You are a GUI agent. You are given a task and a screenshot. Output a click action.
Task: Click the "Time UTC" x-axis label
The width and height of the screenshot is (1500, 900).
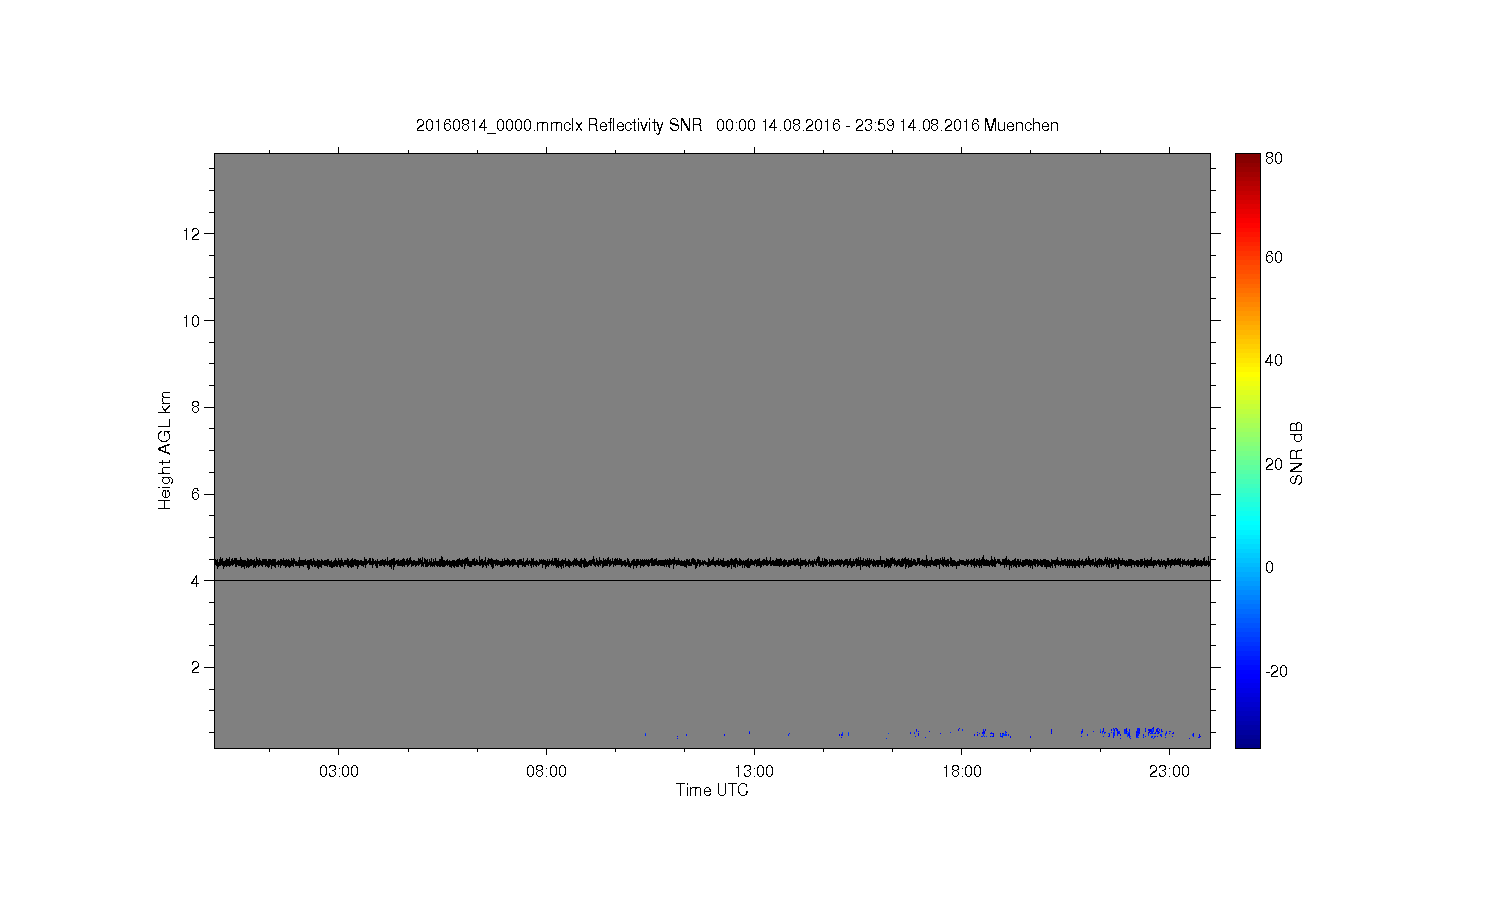coord(712,790)
